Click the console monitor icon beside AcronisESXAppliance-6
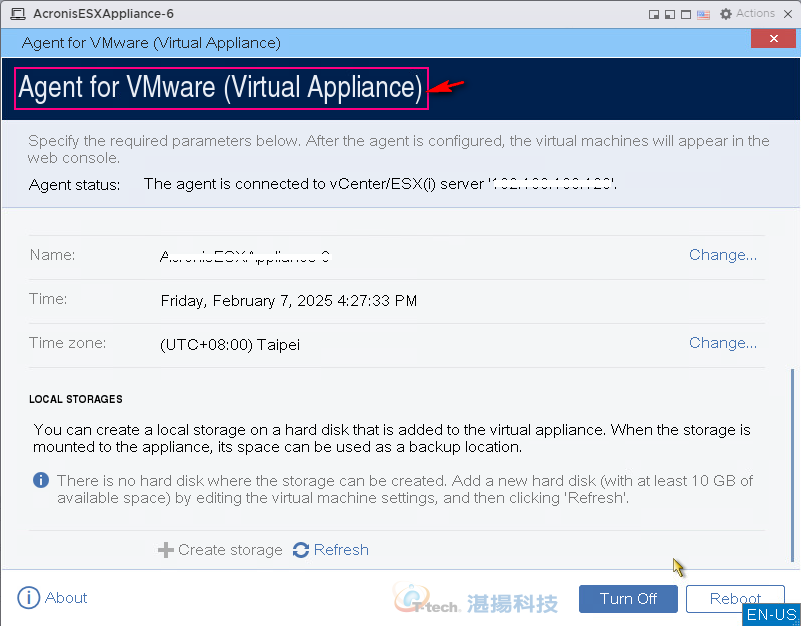 point(18,14)
